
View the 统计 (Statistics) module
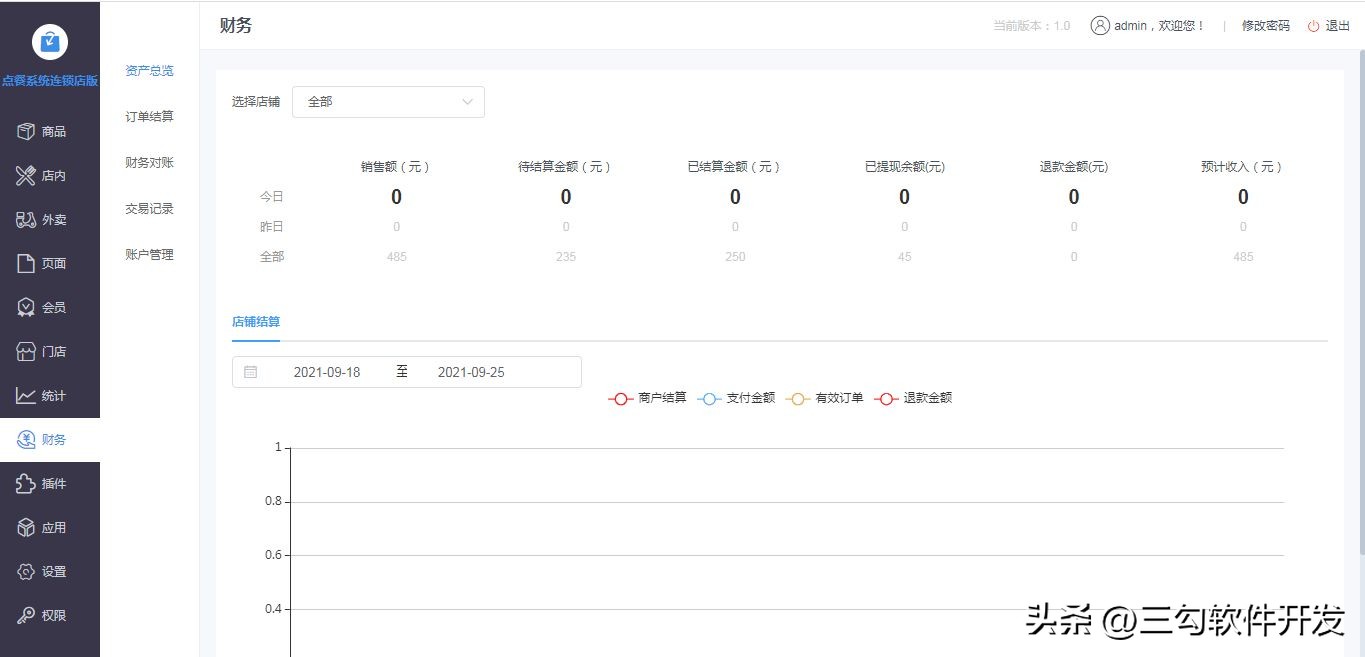[49, 395]
